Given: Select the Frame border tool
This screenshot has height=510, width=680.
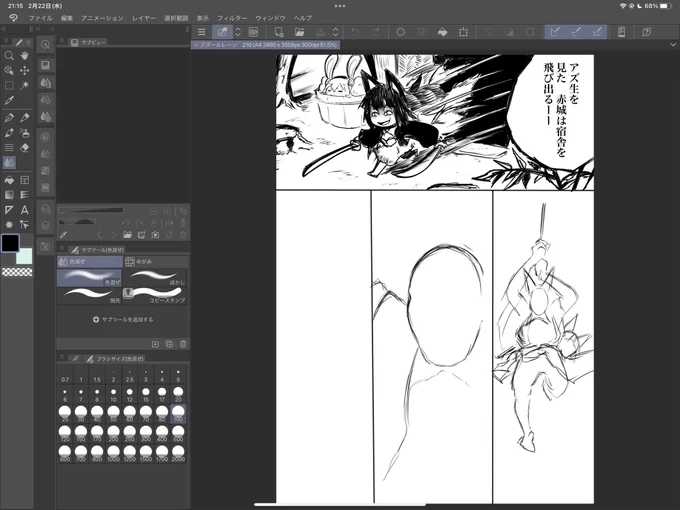Looking at the screenshot, I should coord(25,180).
